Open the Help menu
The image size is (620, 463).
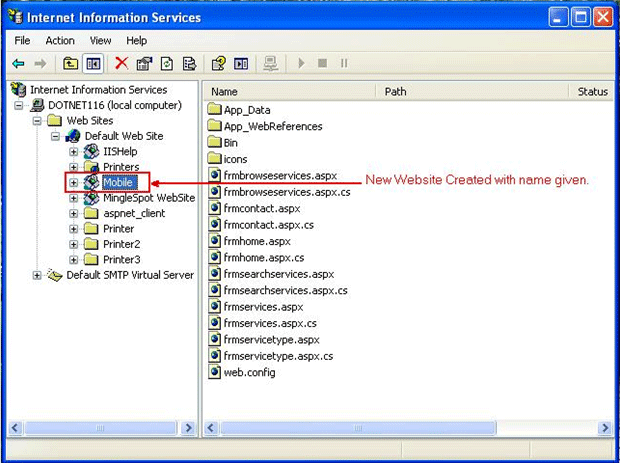point(136,40)
